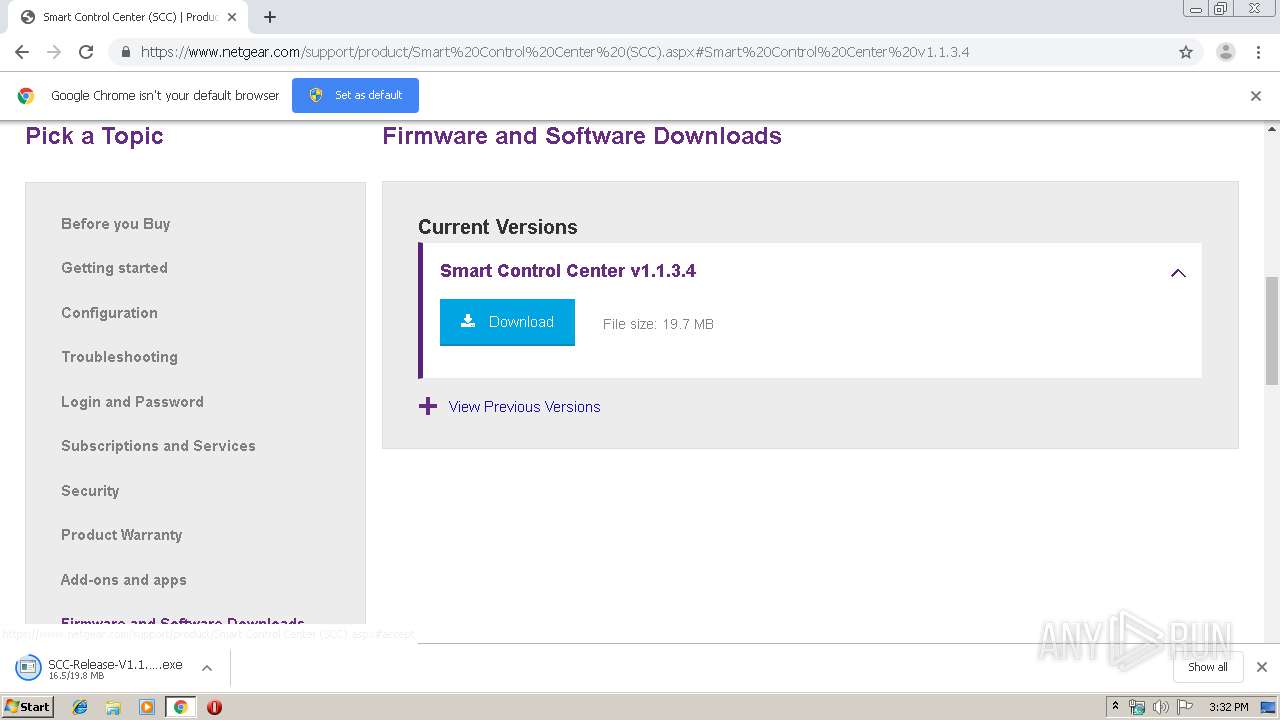Image resolution: width=1280 pixels, height=720 pixels.
Task: Expand View Previous Versions plus icon
Action: [428, 406]
